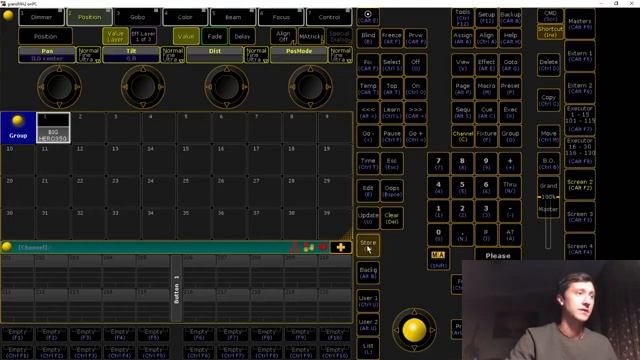Viewport: 640px width, 360px height.
Task: Toggle the Shortcut (Ins) button
Action: point(550,32)
